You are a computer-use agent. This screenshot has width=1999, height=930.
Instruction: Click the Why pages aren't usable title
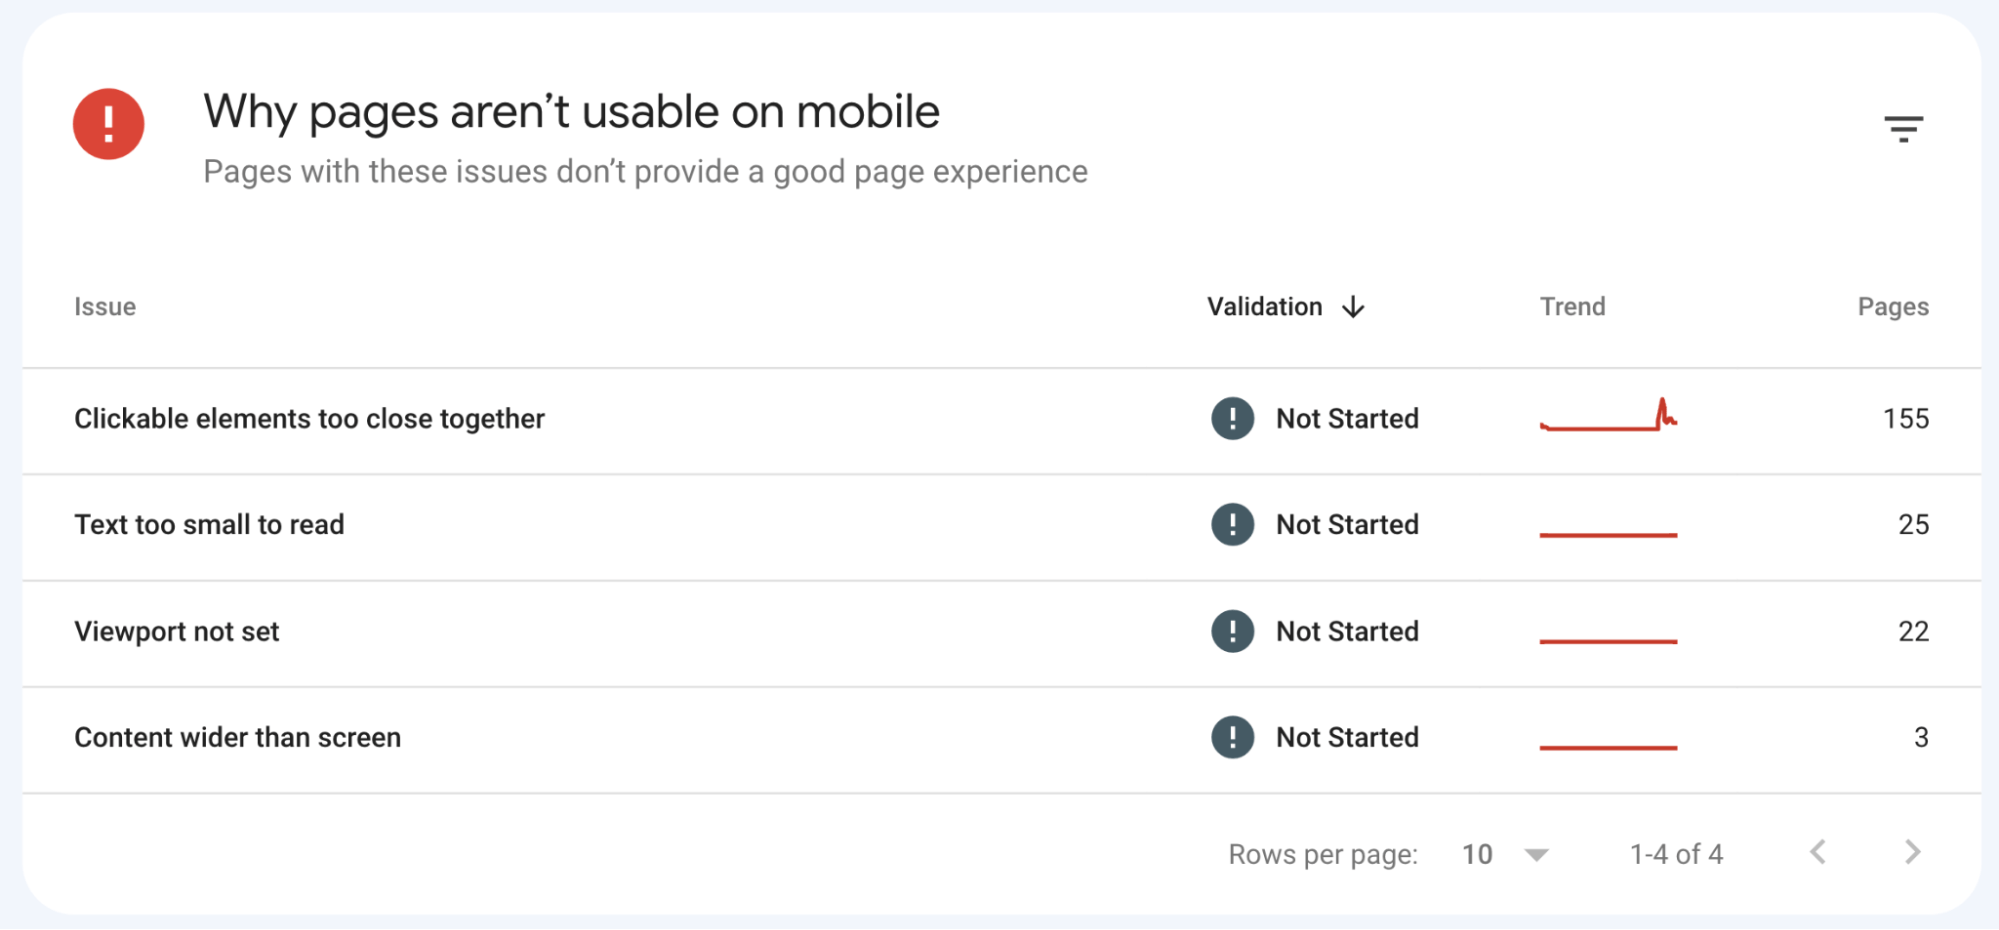(x=571, y=111)
